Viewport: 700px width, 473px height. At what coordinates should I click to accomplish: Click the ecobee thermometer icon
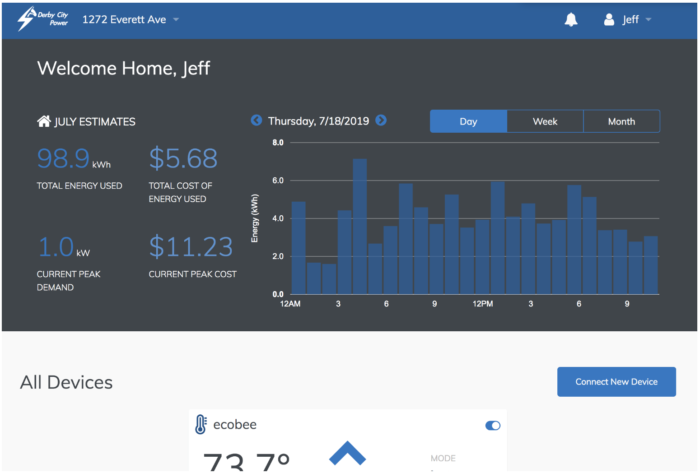tap(201, 425)
